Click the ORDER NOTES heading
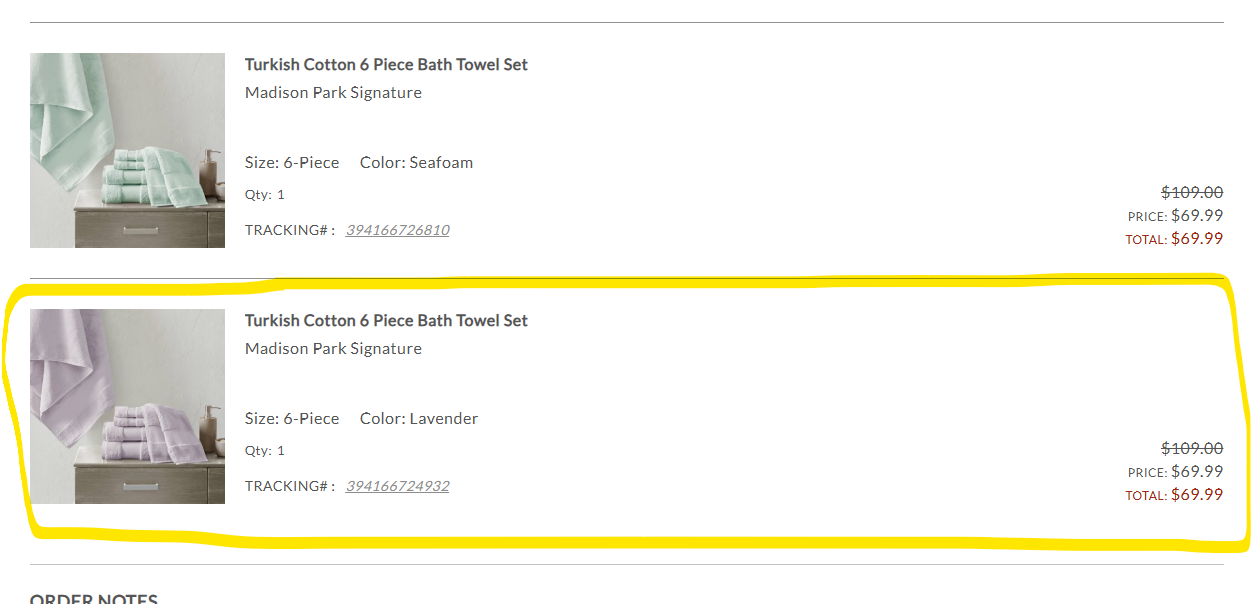1255x604 pixels. coord(94,598)
